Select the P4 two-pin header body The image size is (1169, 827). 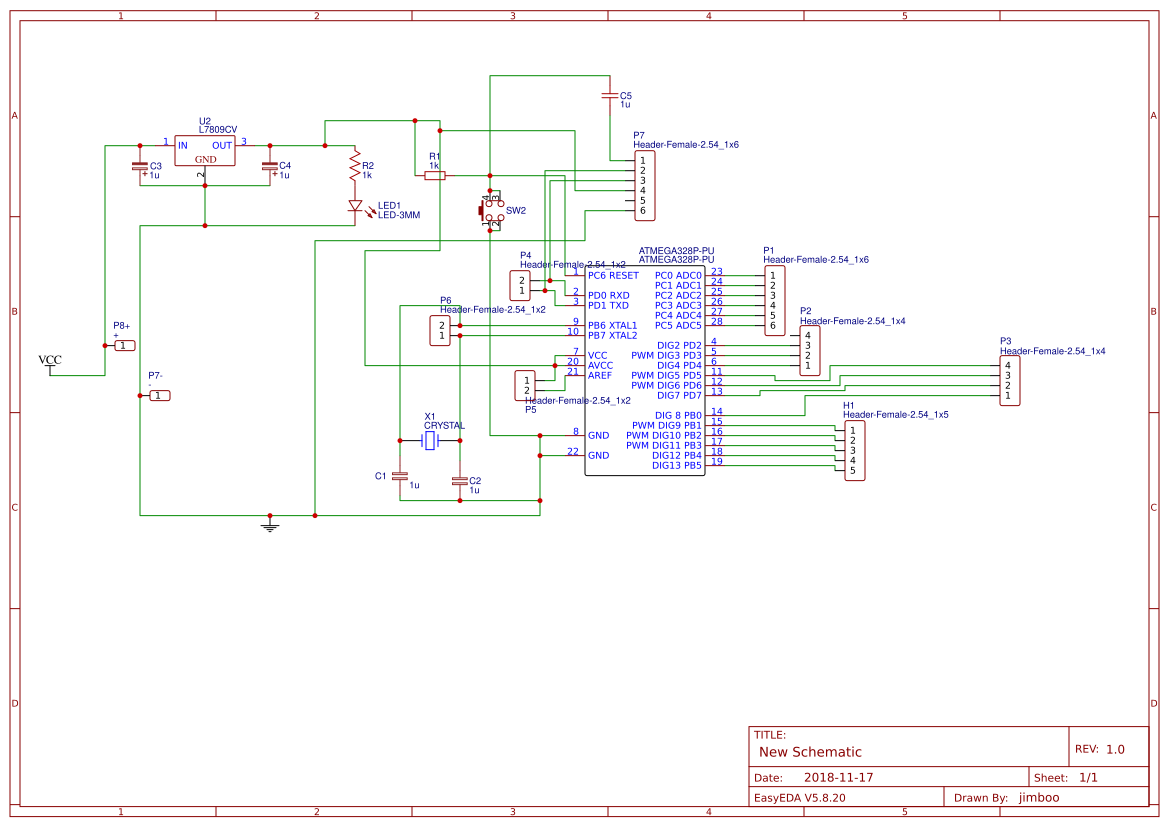coord(520,286)
